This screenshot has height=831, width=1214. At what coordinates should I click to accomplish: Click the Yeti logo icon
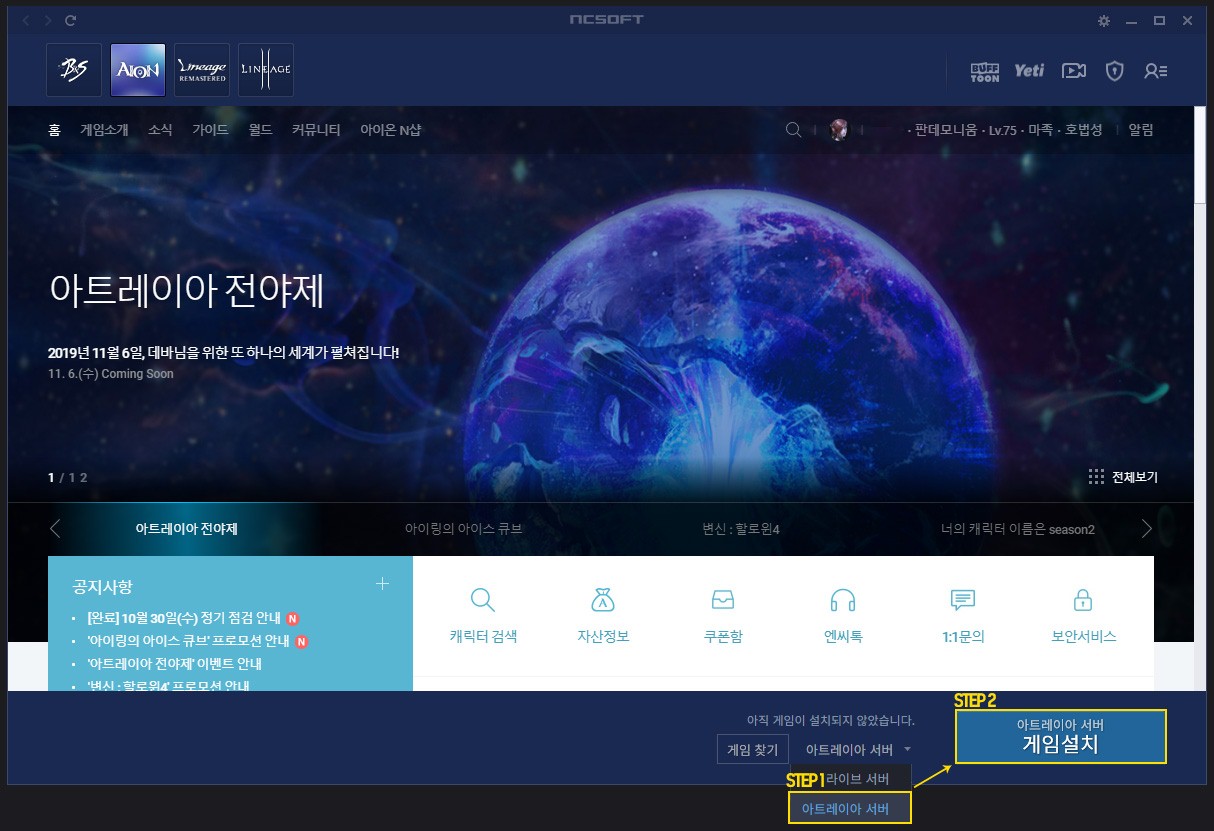1029,70
